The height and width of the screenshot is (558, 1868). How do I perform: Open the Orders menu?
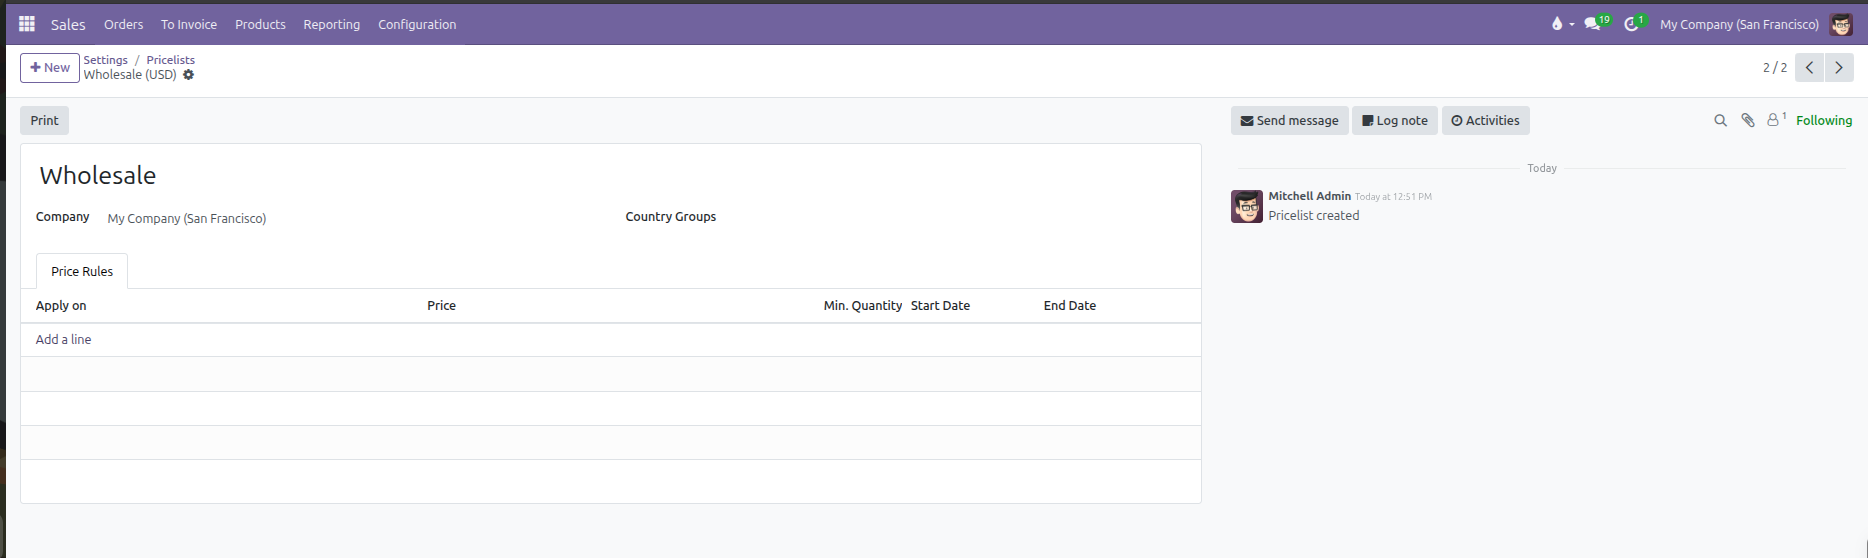pos(124,24)
